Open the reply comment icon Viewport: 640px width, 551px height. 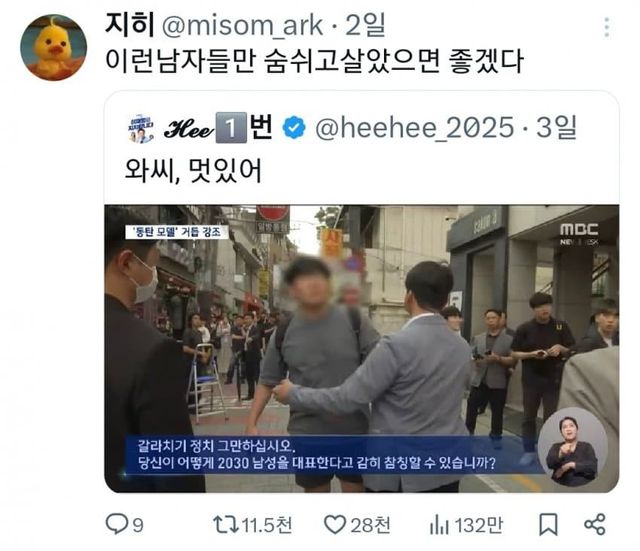(116, 524)
